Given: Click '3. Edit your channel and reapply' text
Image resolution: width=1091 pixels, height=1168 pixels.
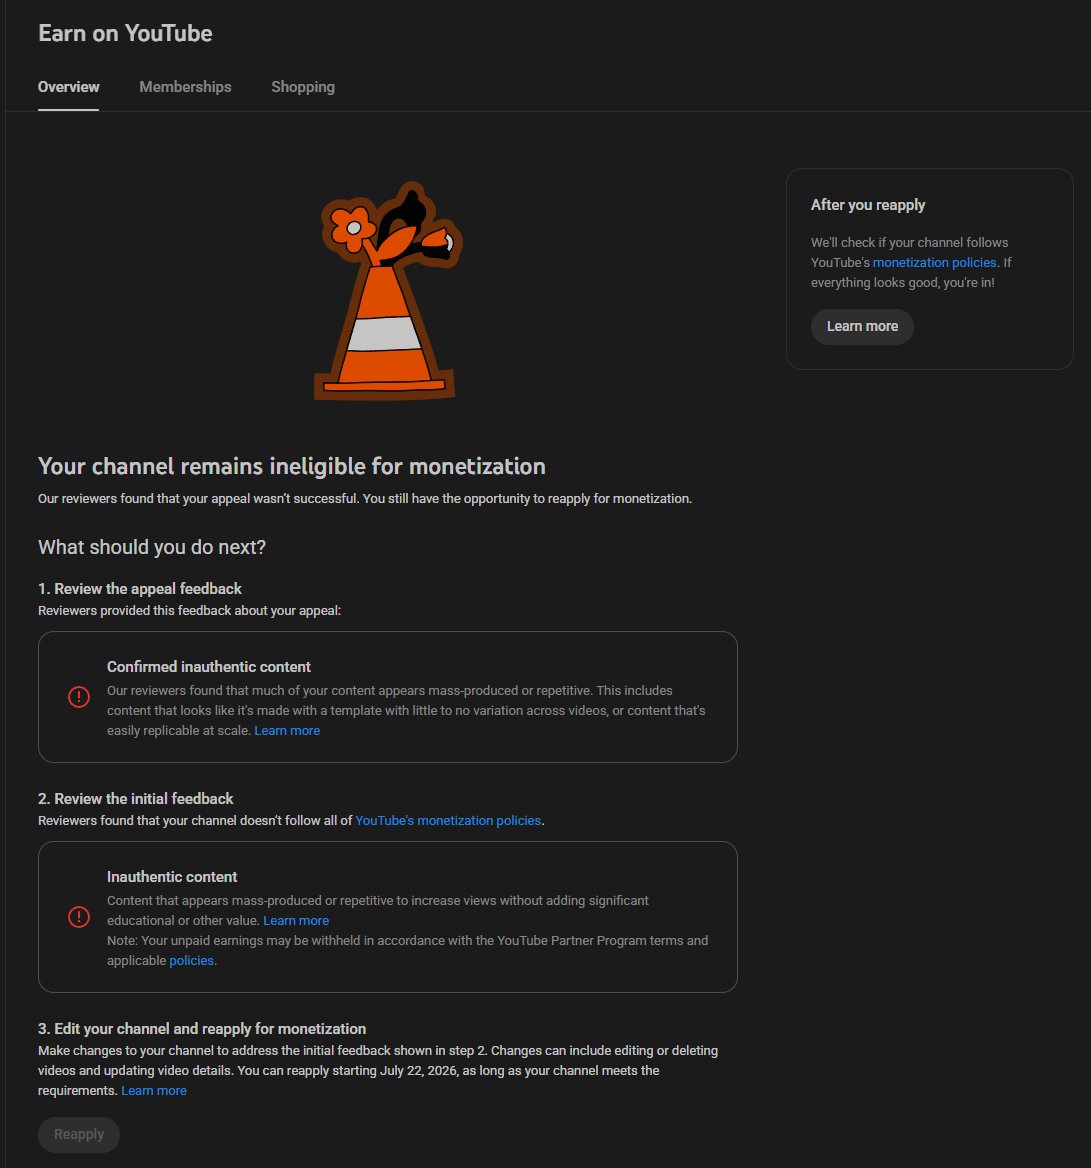Looking at the screenshot, I should pos(202,1029).
